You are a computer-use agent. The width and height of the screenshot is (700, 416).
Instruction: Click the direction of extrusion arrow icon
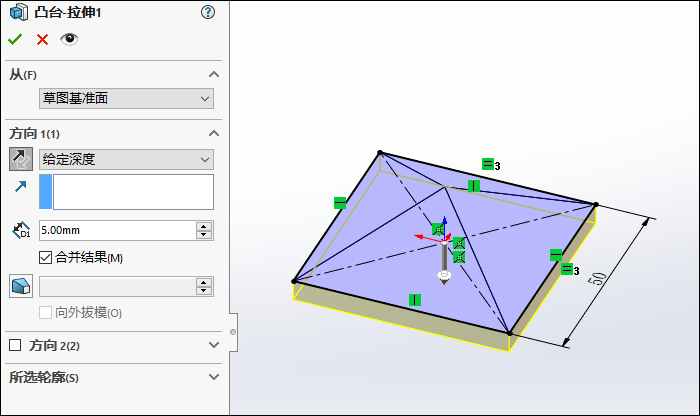21,186
